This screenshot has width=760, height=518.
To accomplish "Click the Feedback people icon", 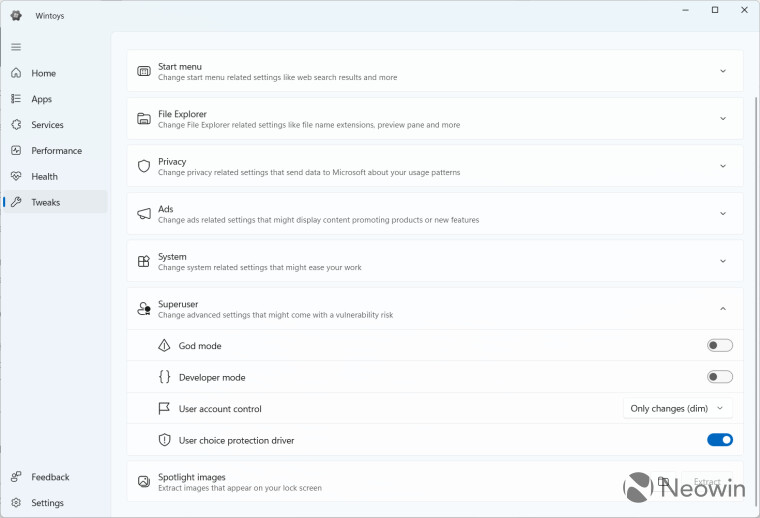I will [16, 477].
